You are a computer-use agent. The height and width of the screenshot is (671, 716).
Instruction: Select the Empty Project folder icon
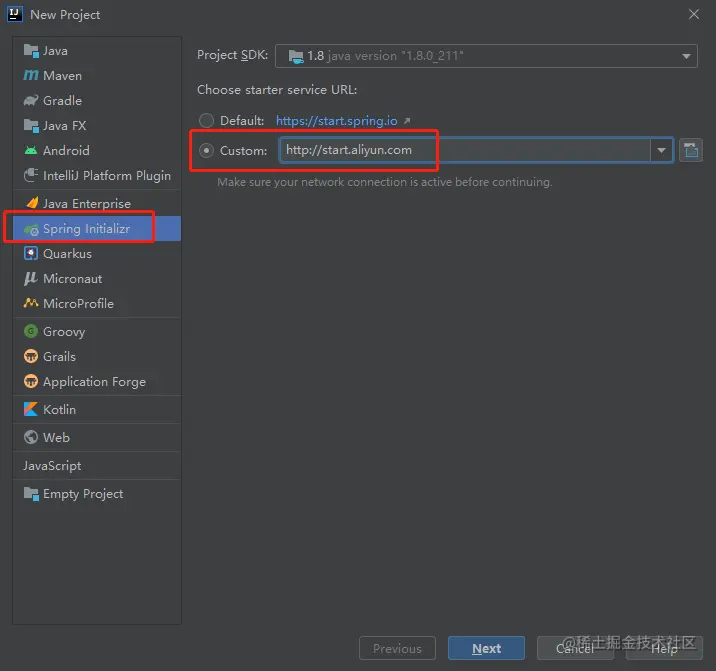pyautogui.click(x=31, y=494)
